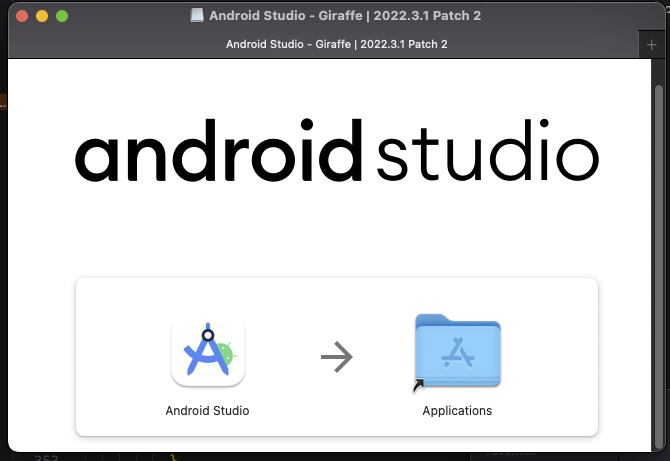The height and width of the screenshot is (461, 670).
Task: Click the vertical scrollbar in the window
Action: tap(658, 266)
